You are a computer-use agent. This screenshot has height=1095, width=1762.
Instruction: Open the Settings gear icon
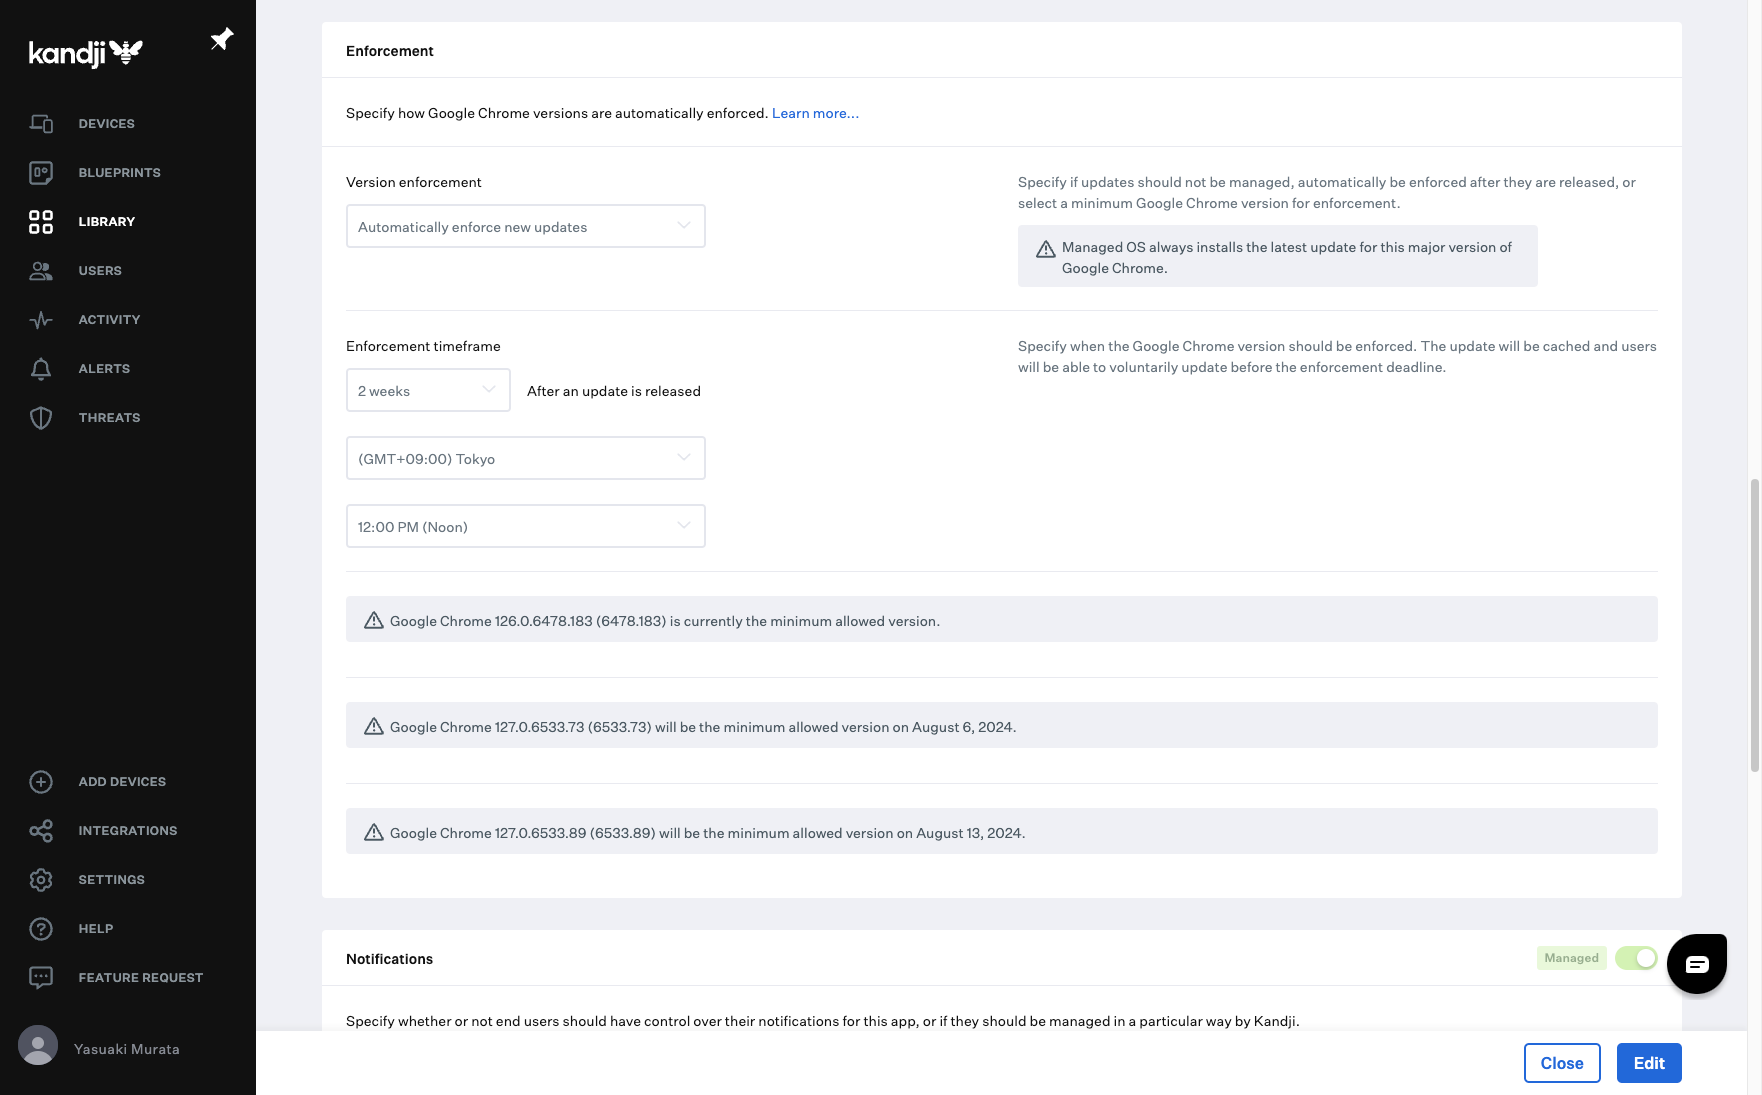click(41, 880)
